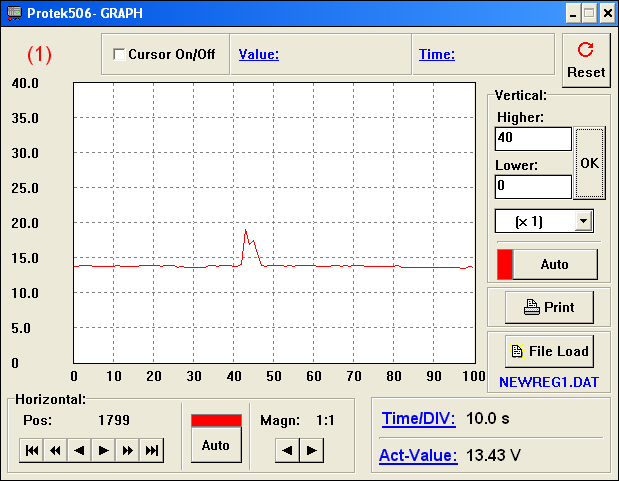Click the fast forward horizontal button
This screenshot has width=619, height=481.
[x=128, y=451]
